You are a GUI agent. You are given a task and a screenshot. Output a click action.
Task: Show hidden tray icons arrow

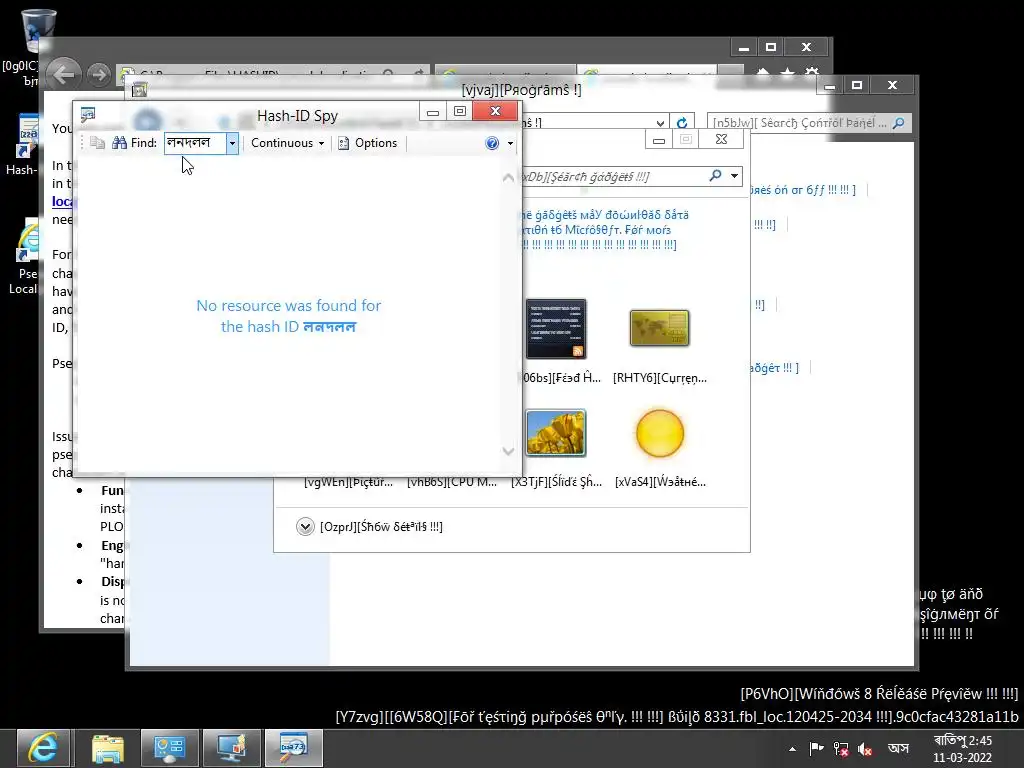coord(792,749)
